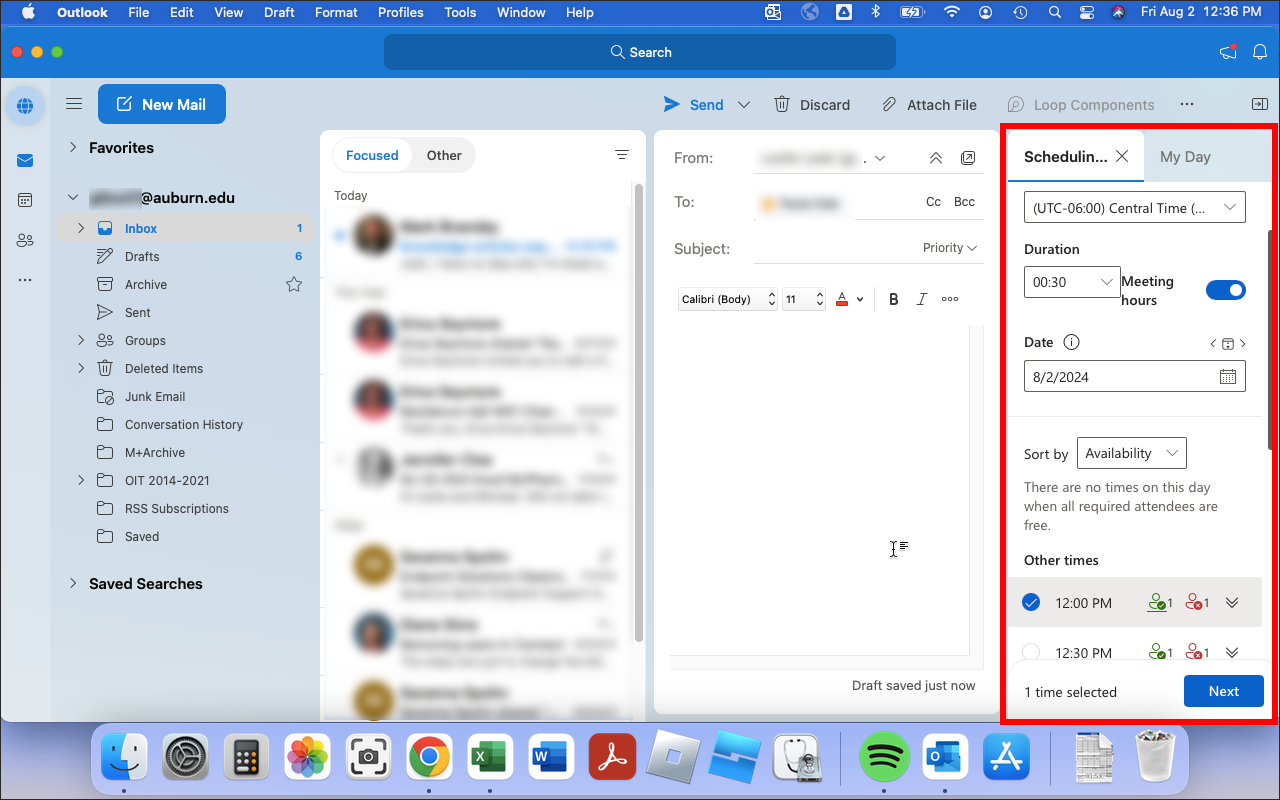Image resolution: width=1280 pixels, height=800 pixels.
Task: Expand the Groups folder
Action: point(81,340)
